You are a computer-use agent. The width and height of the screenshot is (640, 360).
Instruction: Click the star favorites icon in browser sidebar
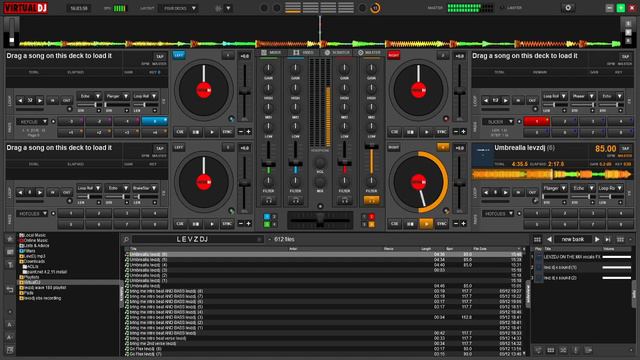click(10, 238)
